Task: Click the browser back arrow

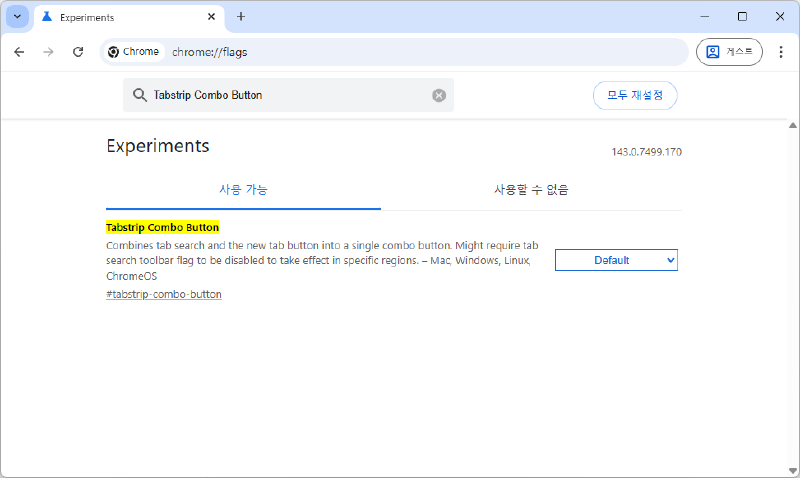Action: (19, 52)
